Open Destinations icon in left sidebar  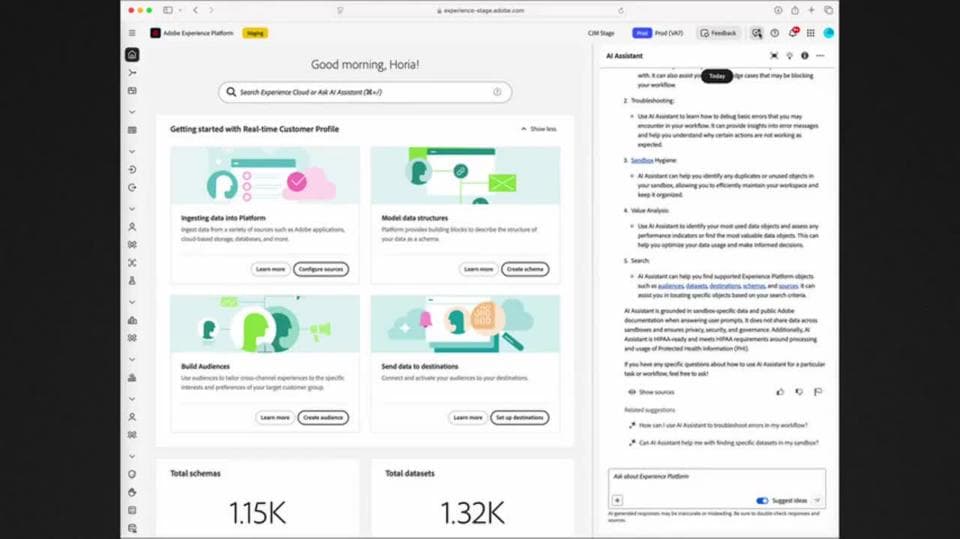coord(132,187)
